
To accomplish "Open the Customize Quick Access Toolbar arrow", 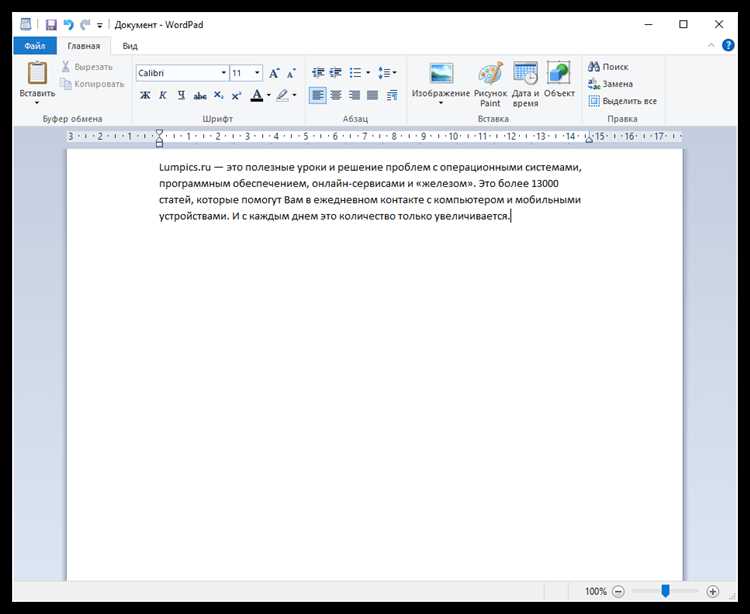I will [x=99, y=25].
